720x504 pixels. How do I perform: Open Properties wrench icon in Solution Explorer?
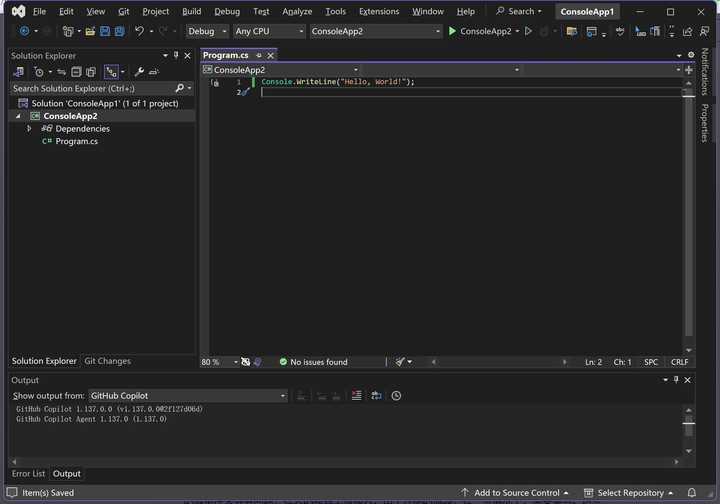(x=139, y=72)
